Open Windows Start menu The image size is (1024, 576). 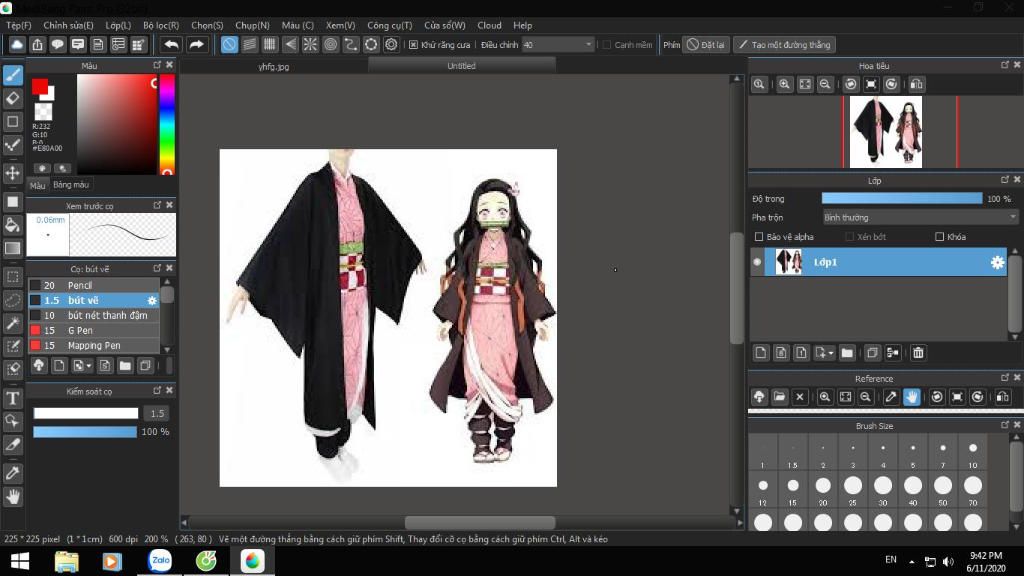coord(20,561)
